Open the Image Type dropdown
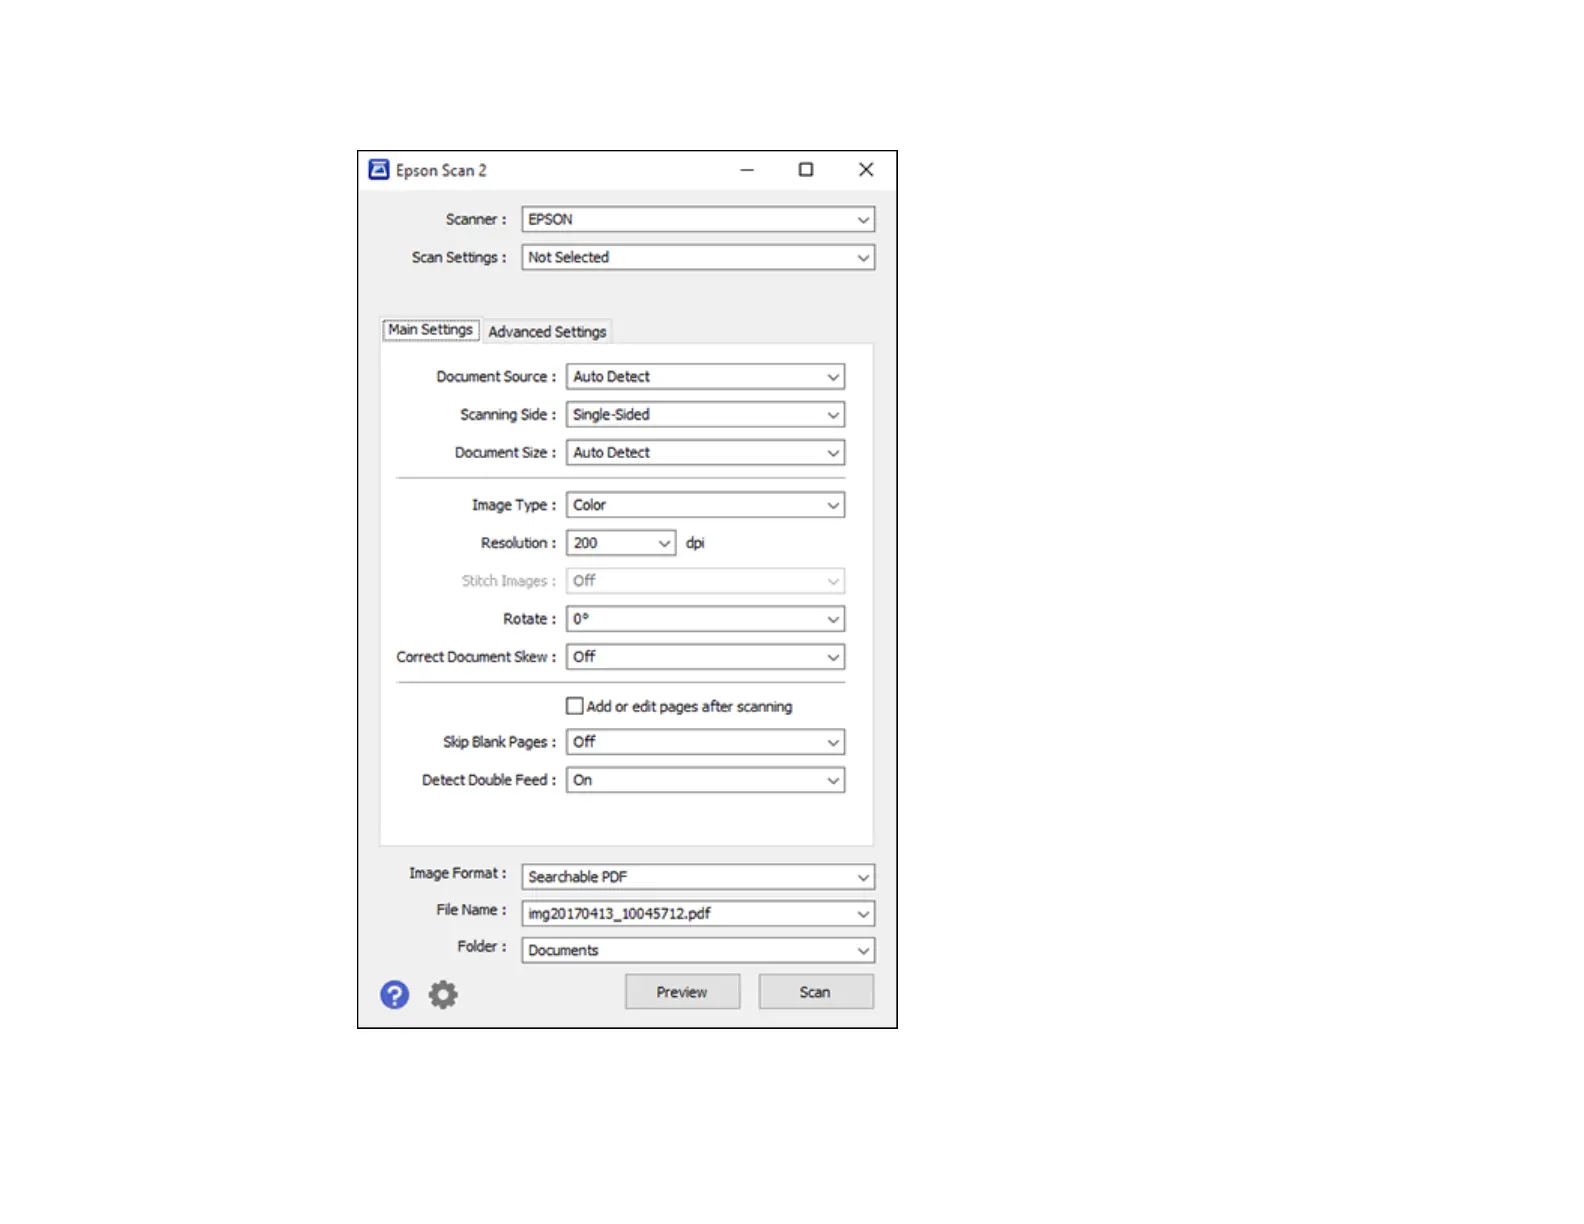Screen dimensions: 1584x1224 click(x=705, y=505)
